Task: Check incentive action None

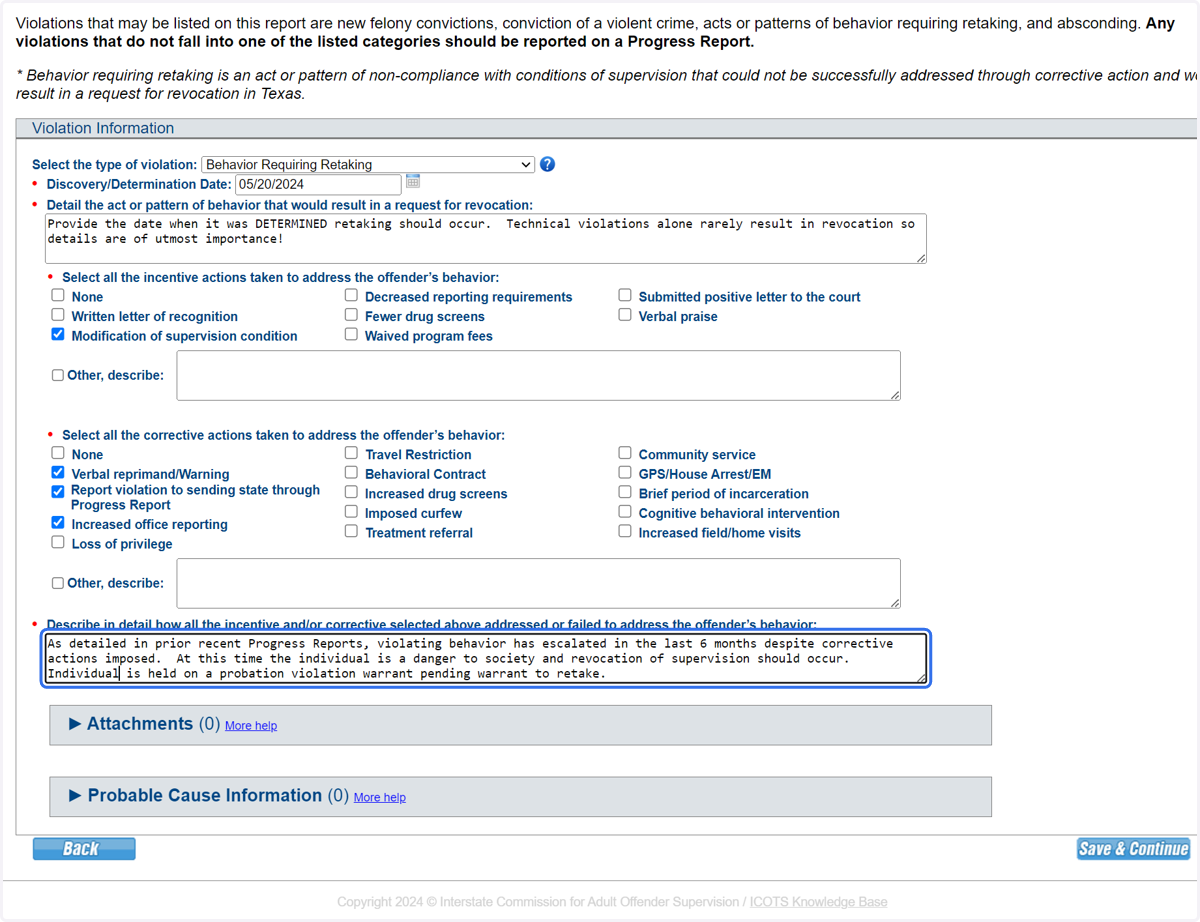Action: pyautogui.click(x=58, y=295)
